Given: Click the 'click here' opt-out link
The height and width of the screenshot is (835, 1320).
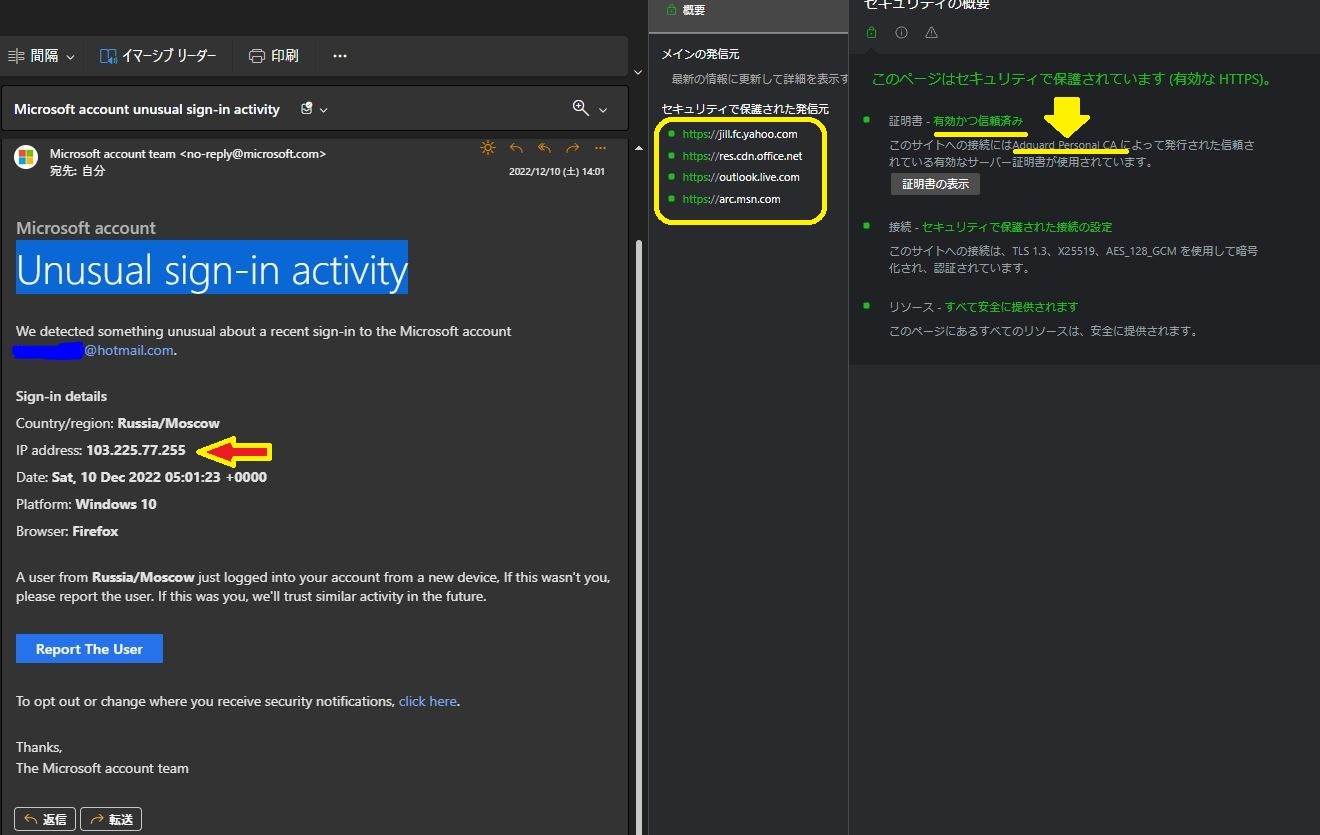Looking at the screenshot, I should click(x=428, y=701).
